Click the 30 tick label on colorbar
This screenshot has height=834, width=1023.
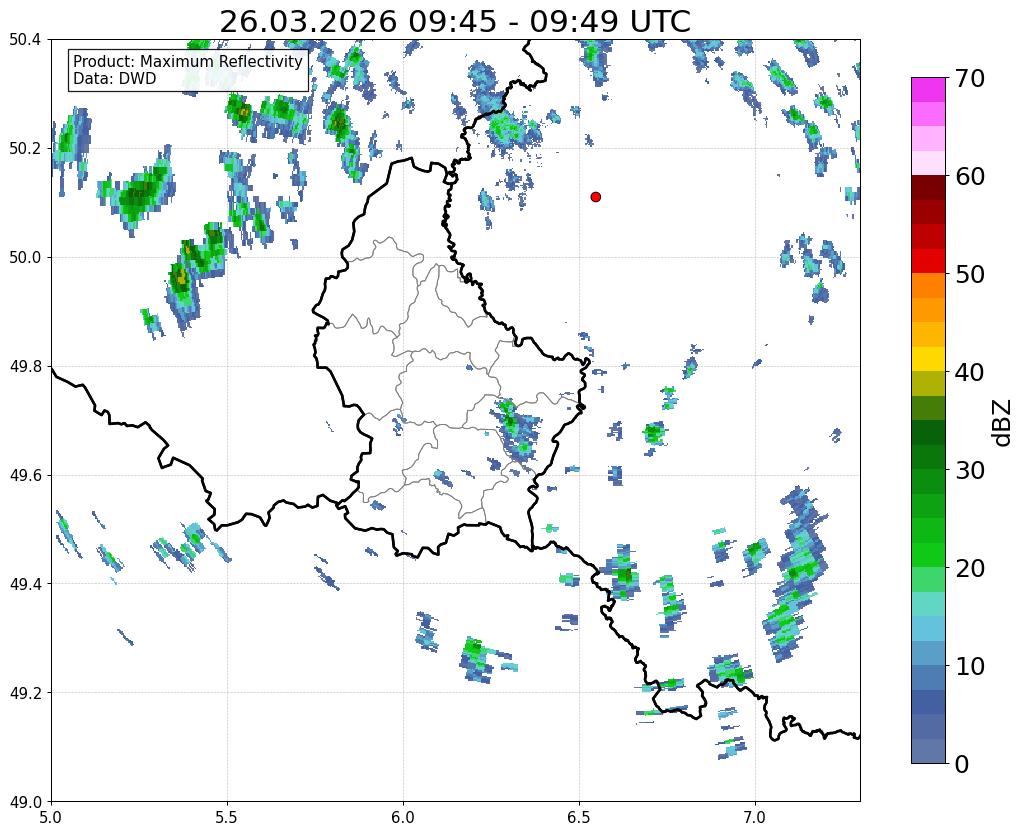[x=968, y=470]
